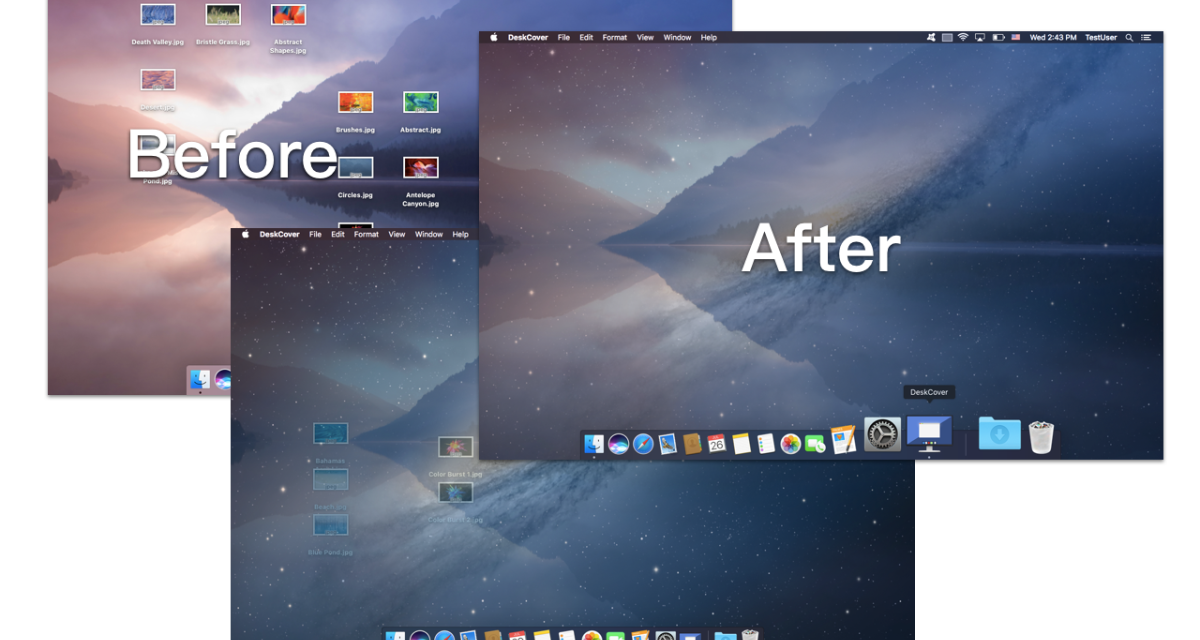The height and width of the screenshot is (640, 1200).
Task: Open Calendar icon showing 26 in dock
Action: pyautogui.click(x=716, y=443)
